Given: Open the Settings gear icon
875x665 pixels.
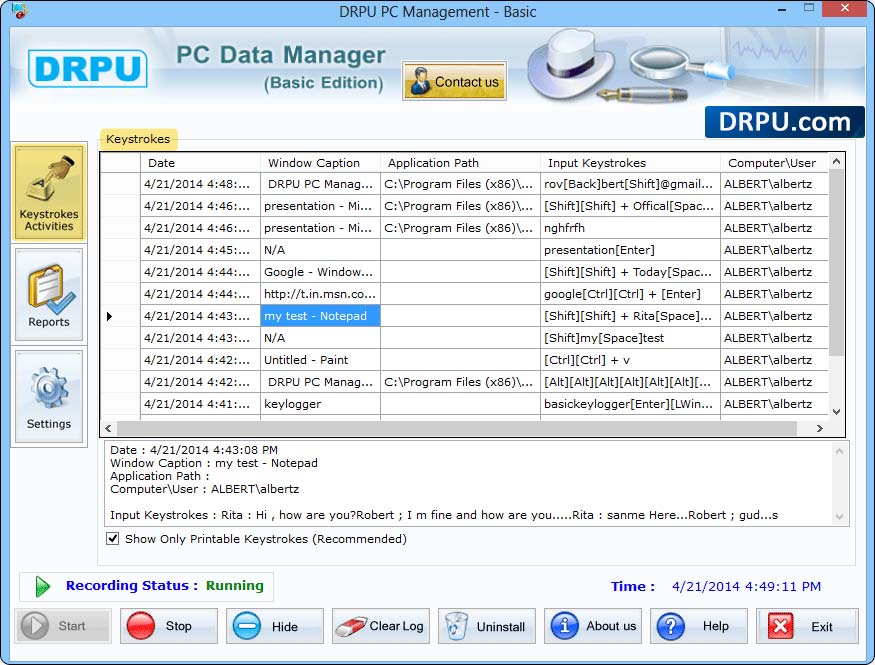Looking at the screenshot, I should (x=49, y=397).
